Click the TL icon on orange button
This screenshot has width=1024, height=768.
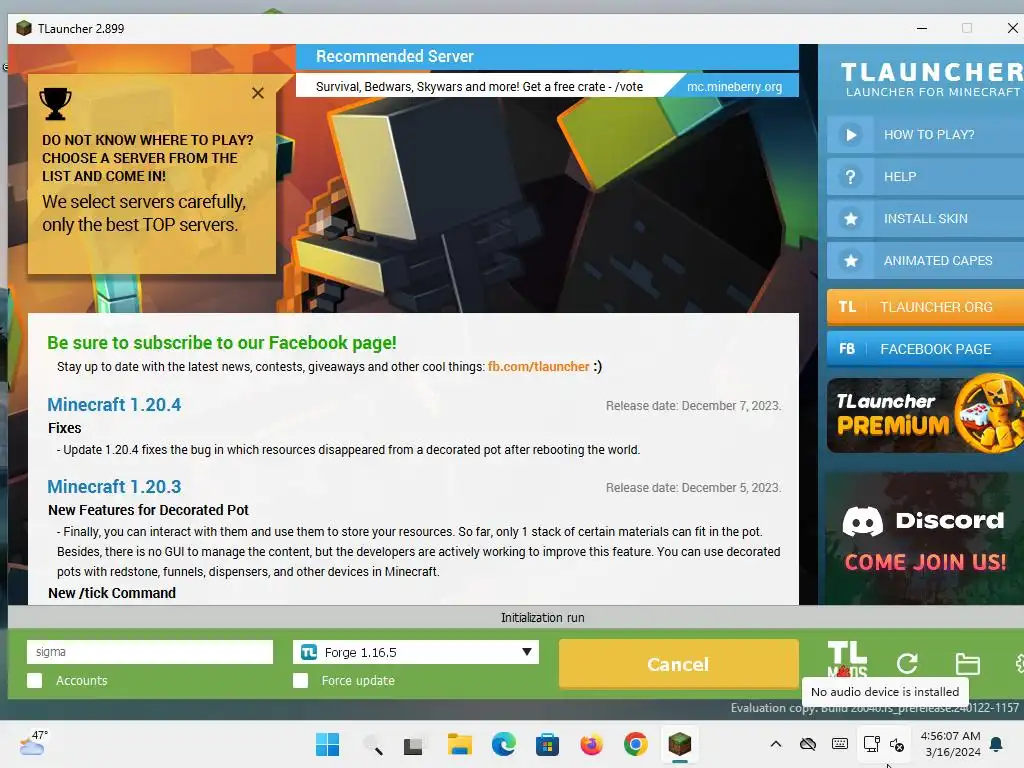click(847, 307)
